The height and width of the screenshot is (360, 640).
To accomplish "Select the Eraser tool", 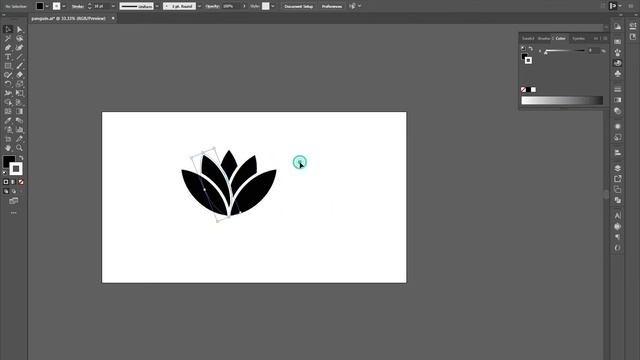I will click(20, 75).
